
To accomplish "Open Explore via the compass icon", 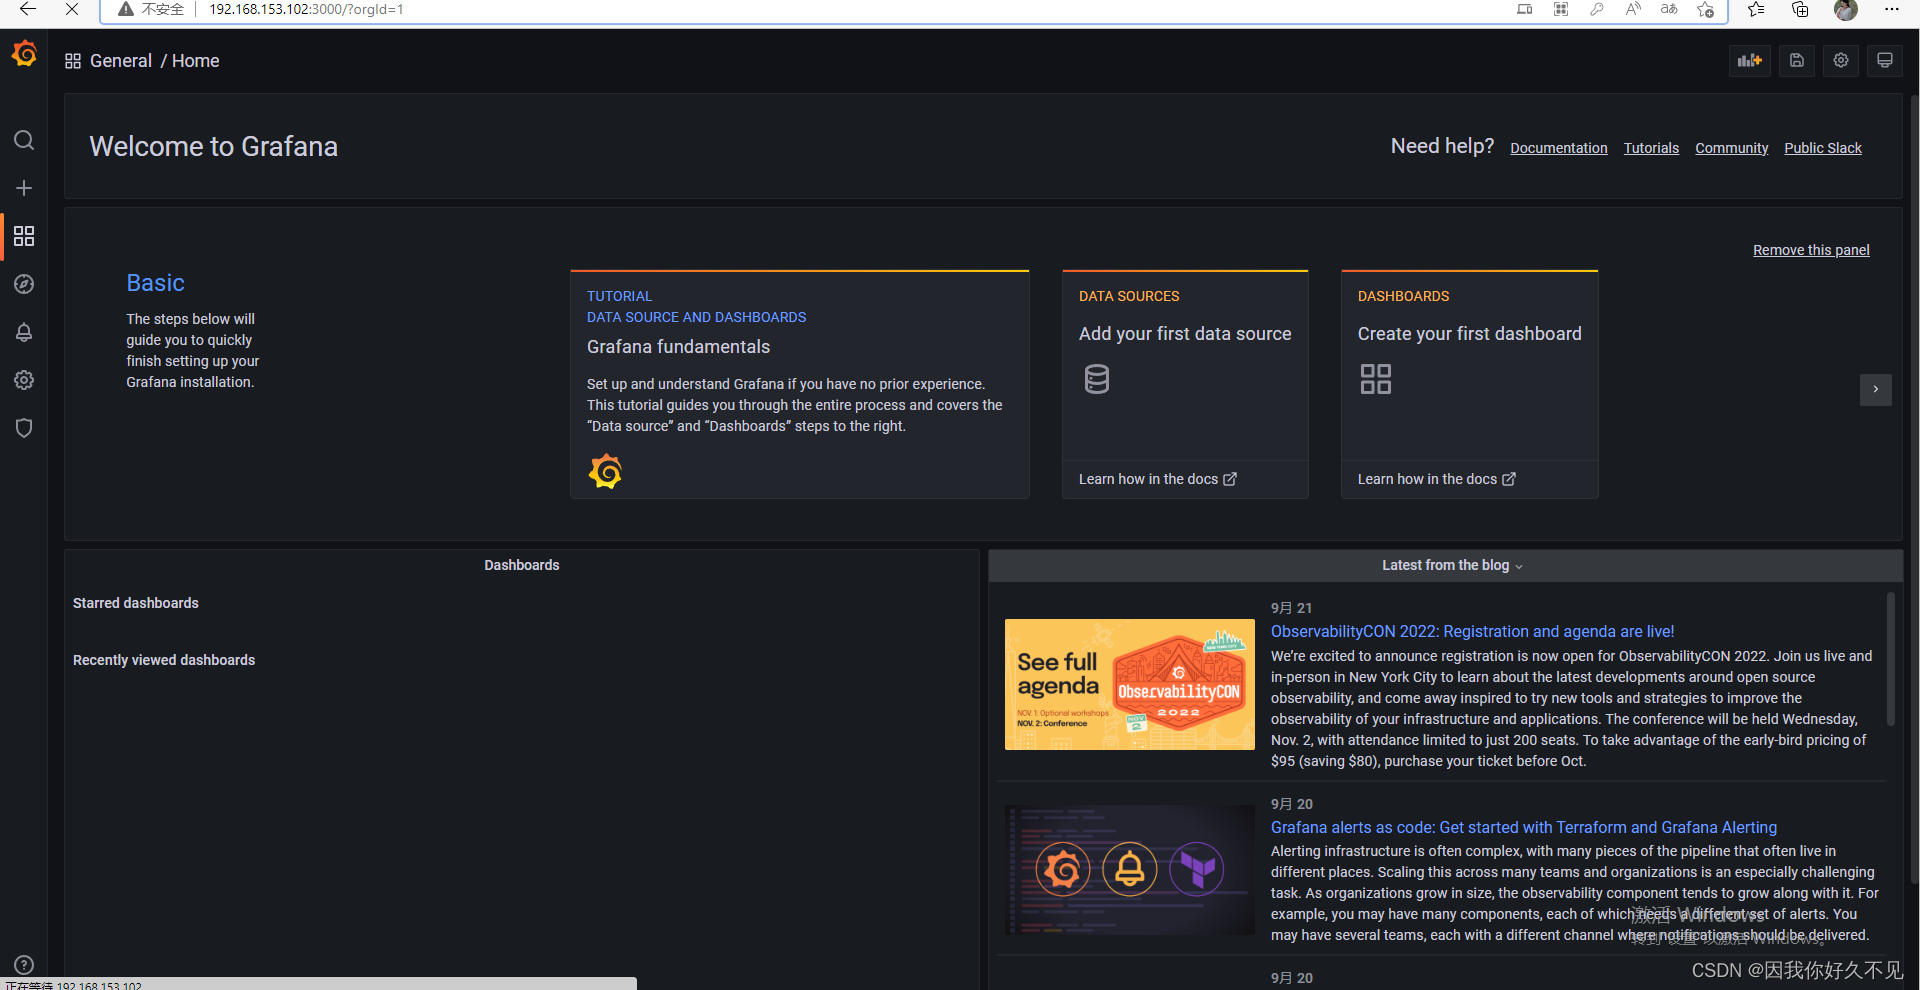I will tap(24, 284).
